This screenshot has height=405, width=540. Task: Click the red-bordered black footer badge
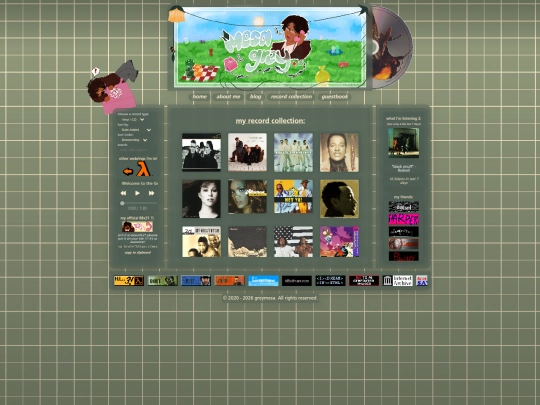(x=364, y=281)
